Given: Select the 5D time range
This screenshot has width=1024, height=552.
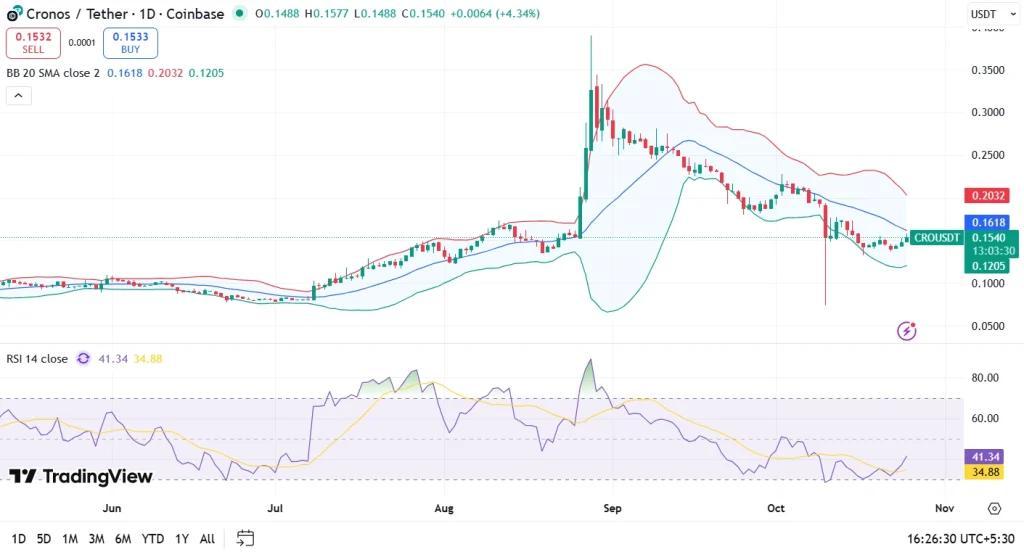Looking at the screenshot, I should click(x=44, y=538).
